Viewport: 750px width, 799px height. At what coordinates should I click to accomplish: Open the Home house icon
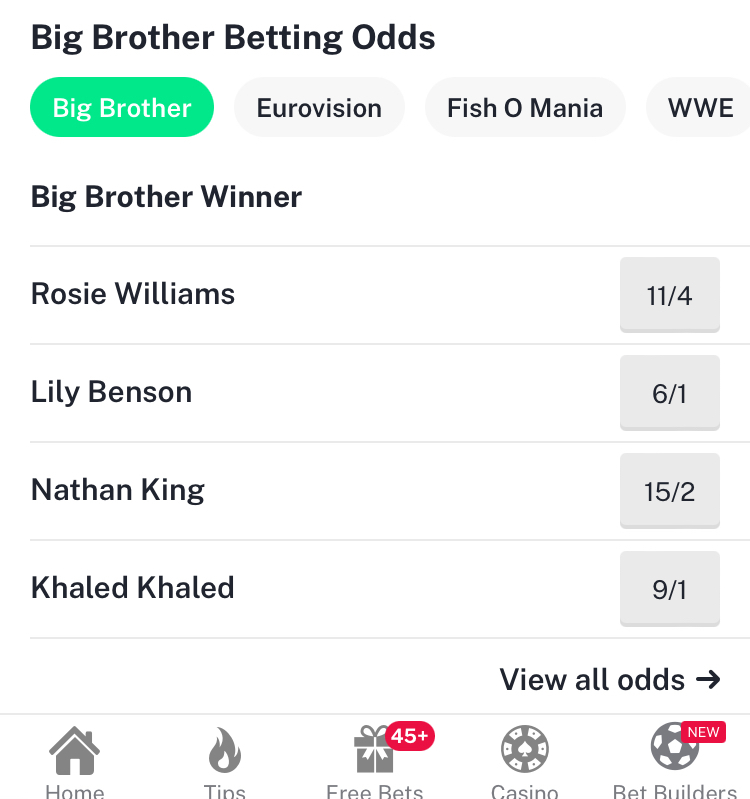point(74,750)
